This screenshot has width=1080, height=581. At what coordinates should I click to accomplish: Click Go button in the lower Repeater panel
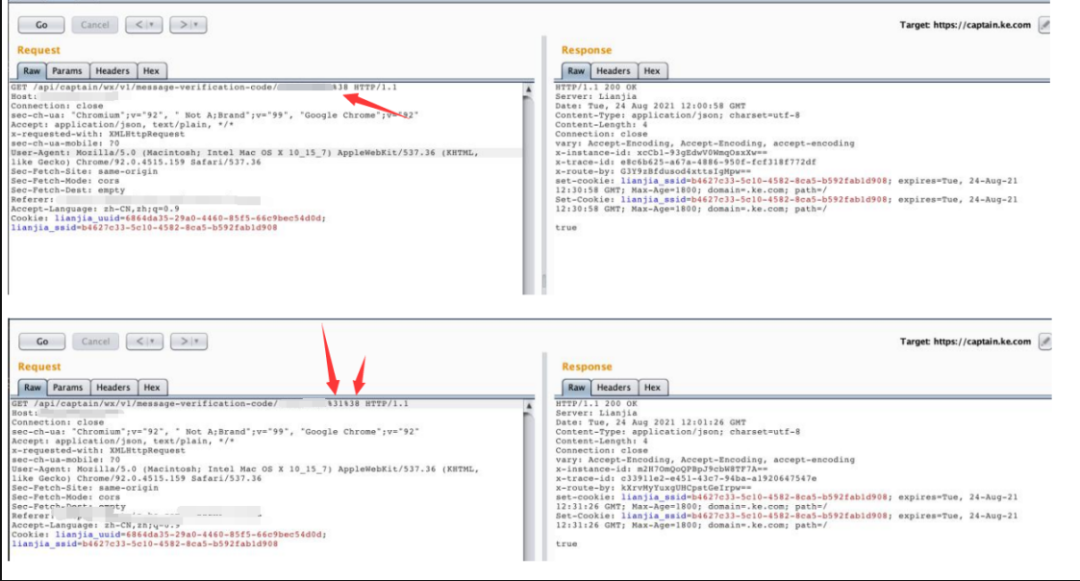pyautogui.click(x=42, y=341)
